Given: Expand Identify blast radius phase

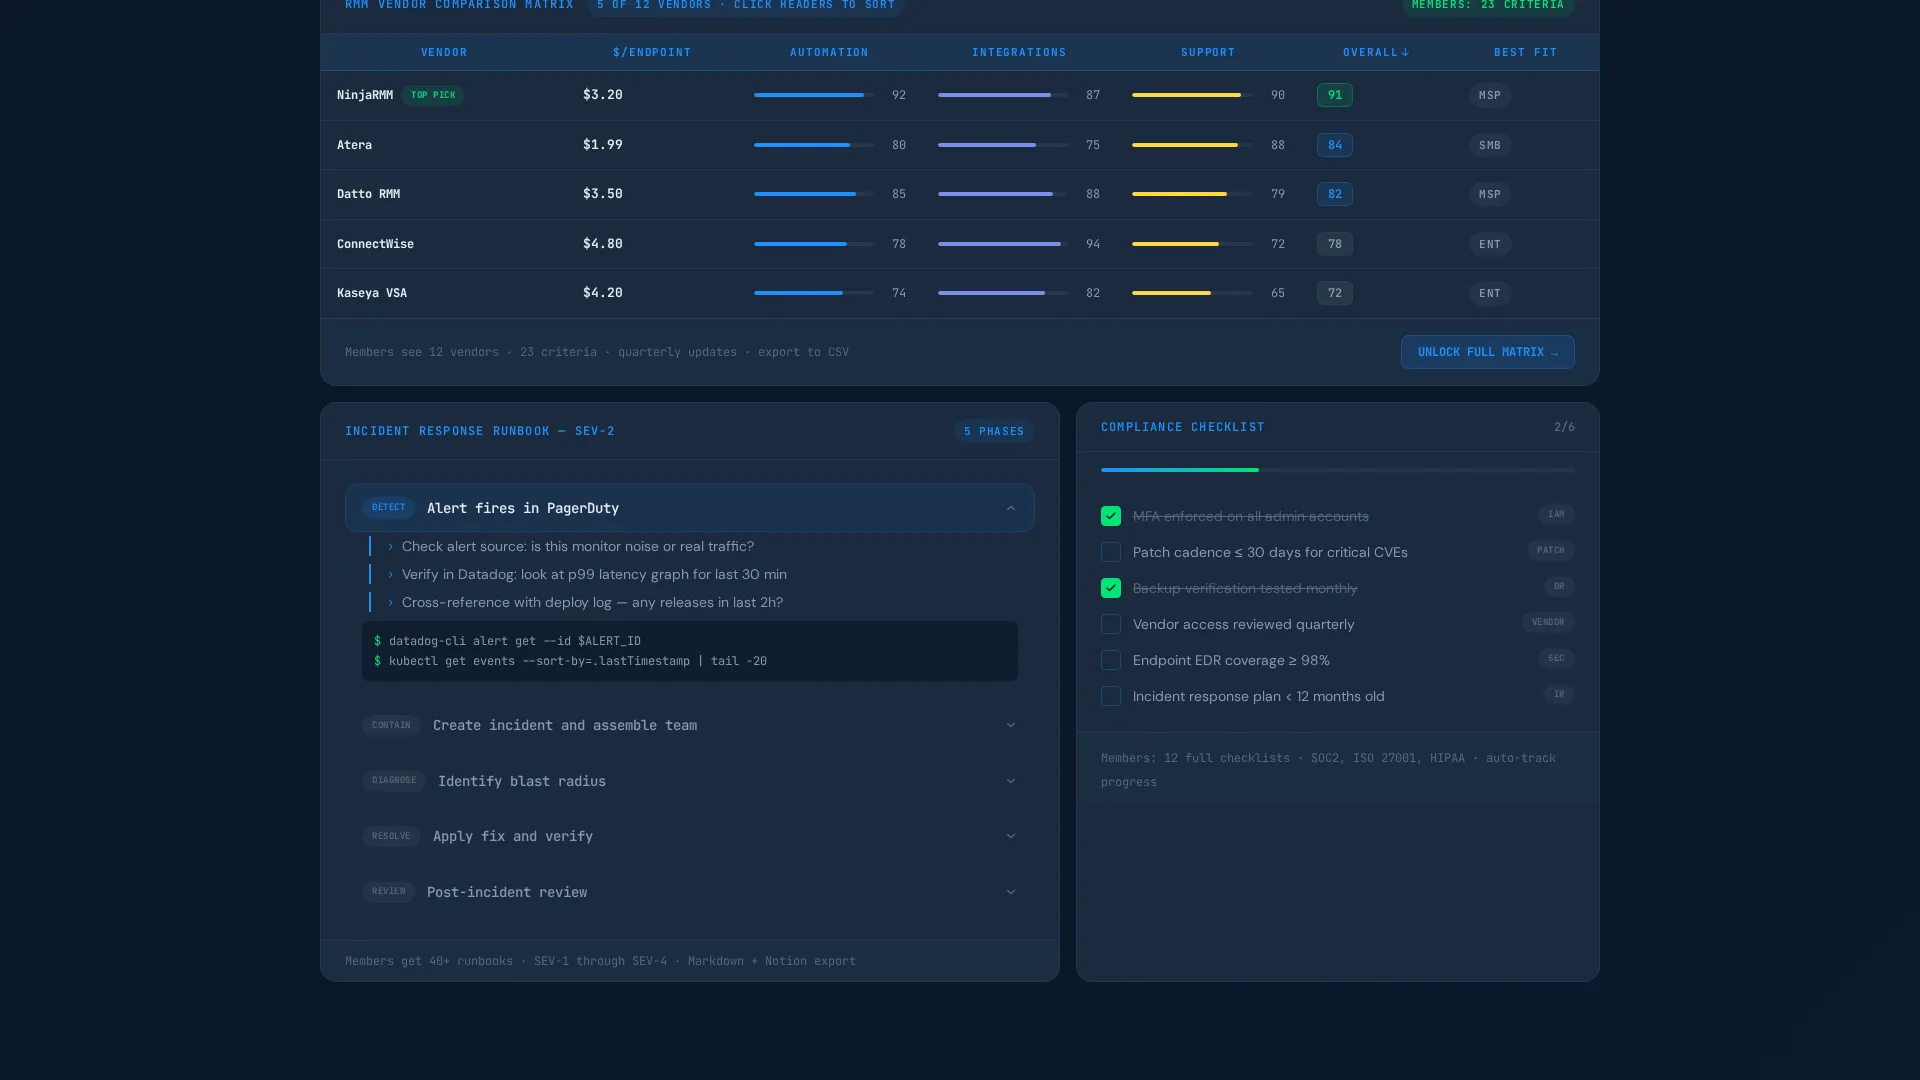Looking at the screenshot, I should tap(690, 781).
